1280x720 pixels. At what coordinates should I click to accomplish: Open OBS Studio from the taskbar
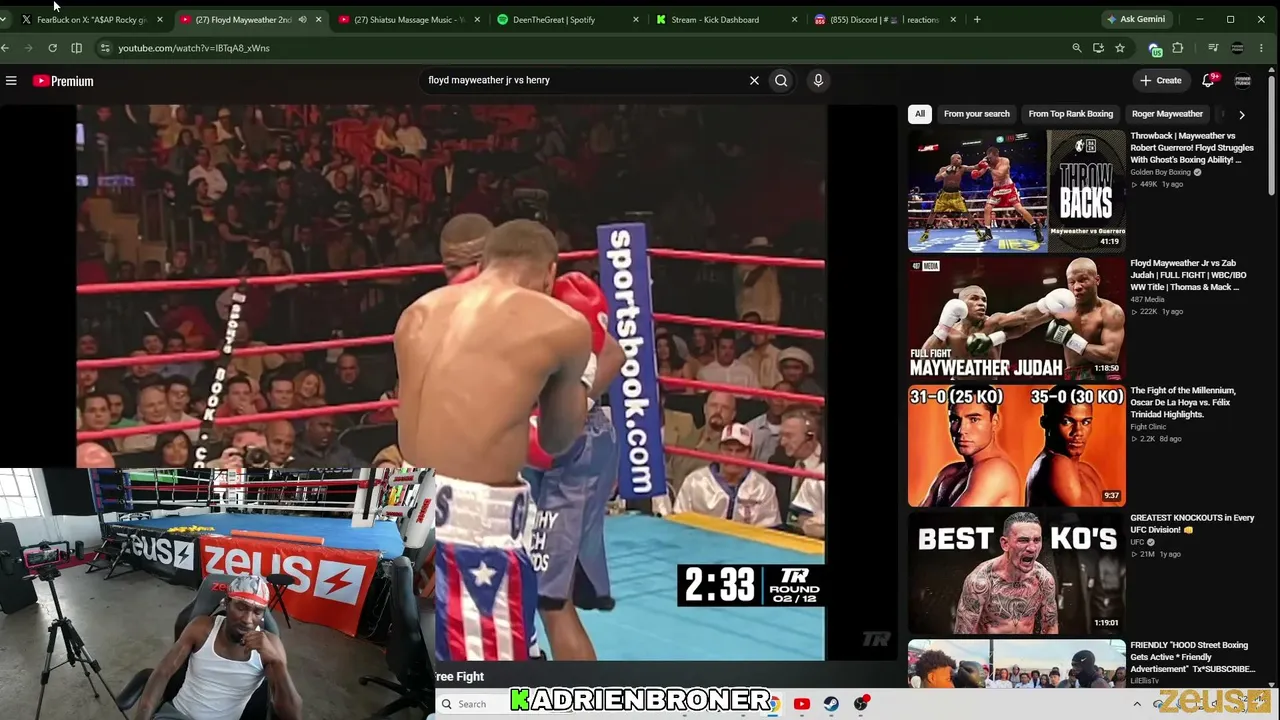[x=861, y=704]
